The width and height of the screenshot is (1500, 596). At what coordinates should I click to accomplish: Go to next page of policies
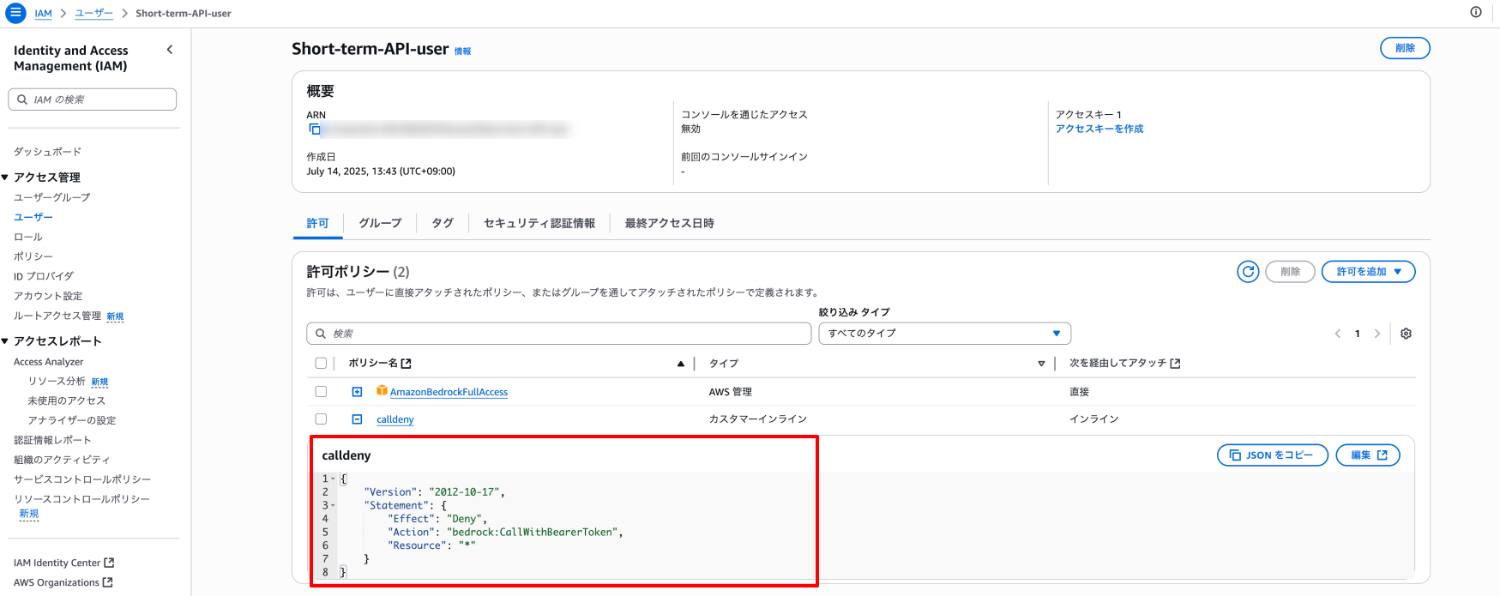pos(1377,333)
